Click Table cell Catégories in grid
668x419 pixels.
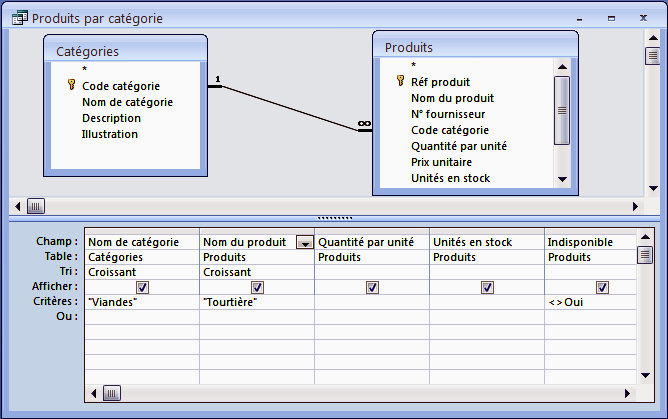click(x=142, y=257)
